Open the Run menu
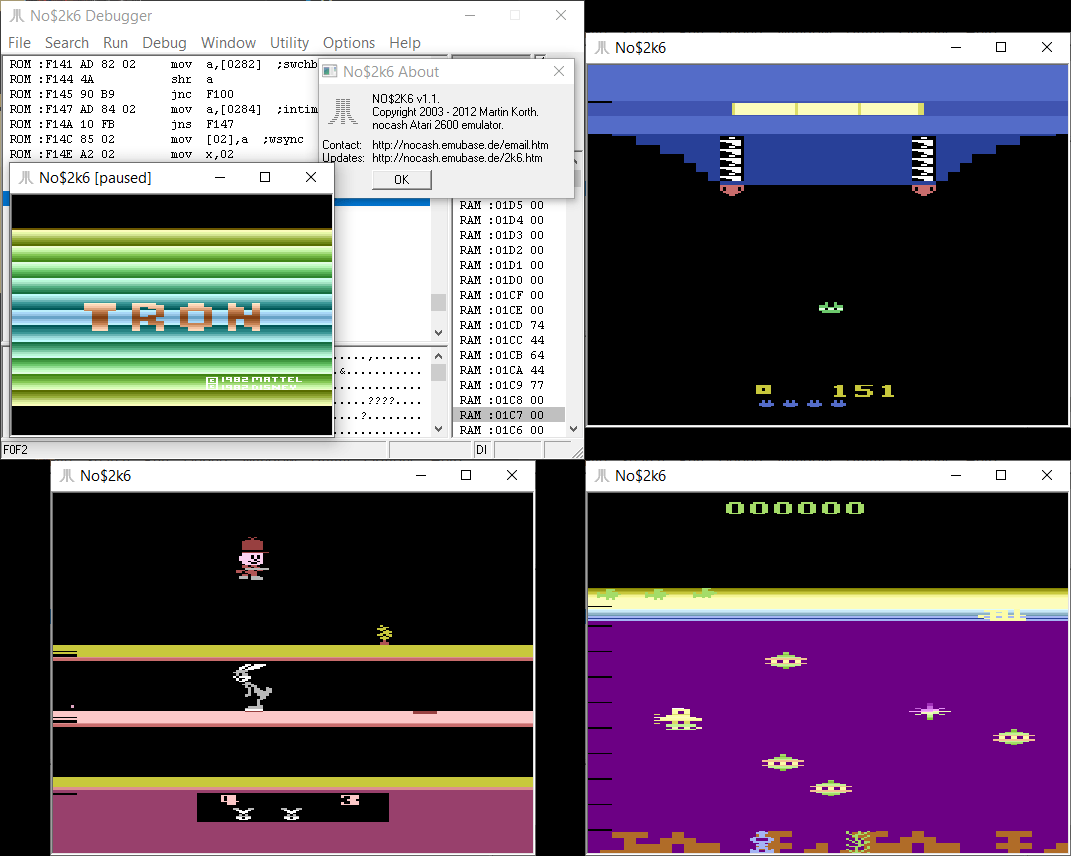 click(x=115, y=43)
